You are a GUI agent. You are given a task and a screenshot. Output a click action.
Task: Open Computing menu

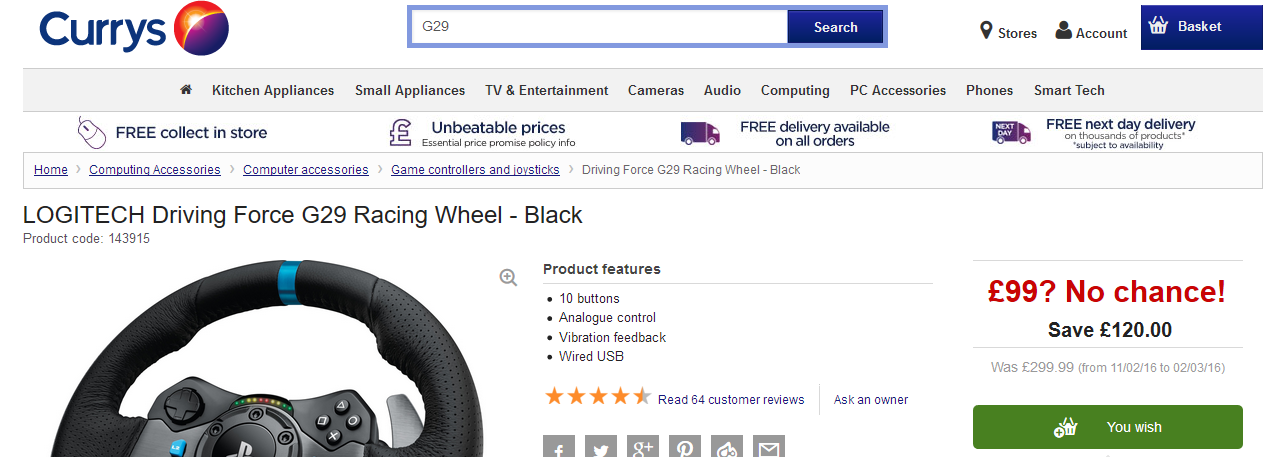click(x=795, y=90)
